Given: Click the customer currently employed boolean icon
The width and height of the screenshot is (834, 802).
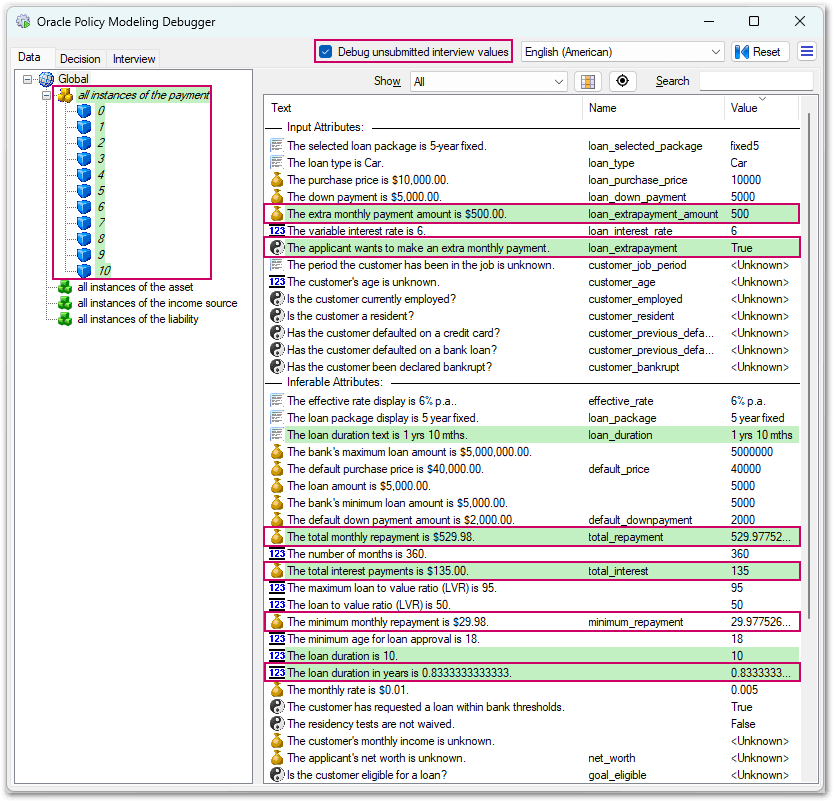Looking at the screenshot, I should 277,299.
